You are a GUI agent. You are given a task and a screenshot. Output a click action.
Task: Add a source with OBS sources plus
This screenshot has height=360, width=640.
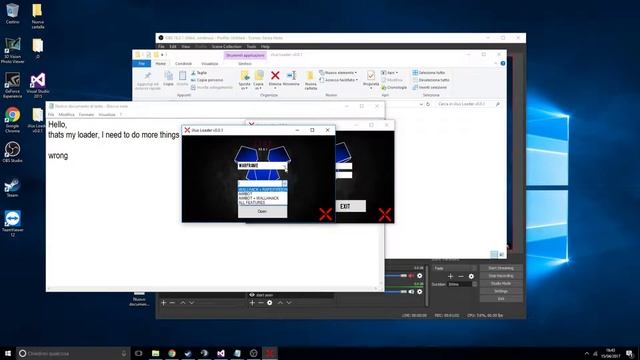[x=252, y=303]
